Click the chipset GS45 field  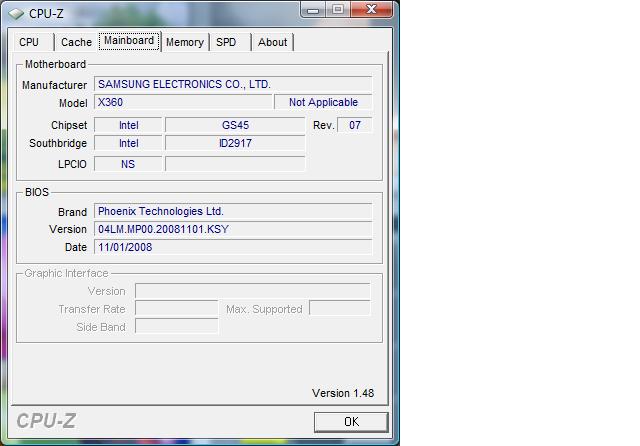click(235, 125)
